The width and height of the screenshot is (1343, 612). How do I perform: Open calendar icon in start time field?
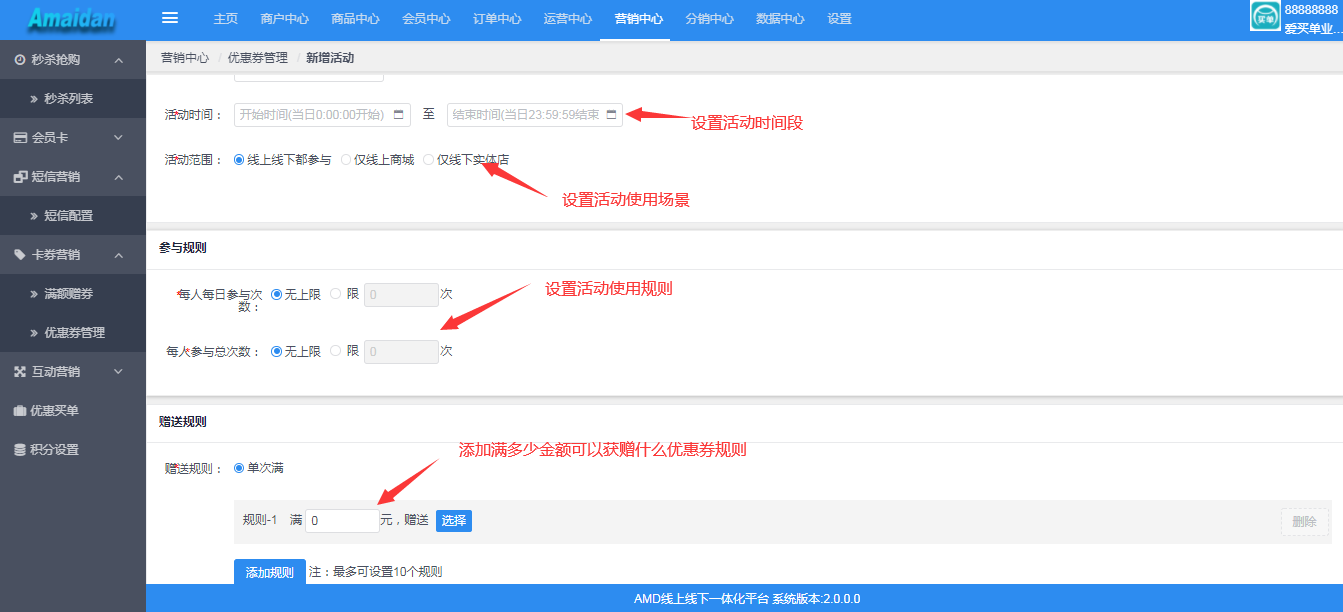[x=399, y=114]
